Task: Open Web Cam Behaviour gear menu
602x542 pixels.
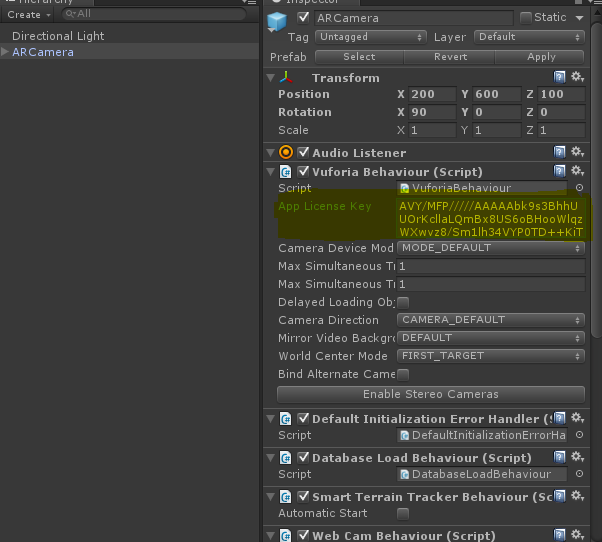Action: point(577,534)
